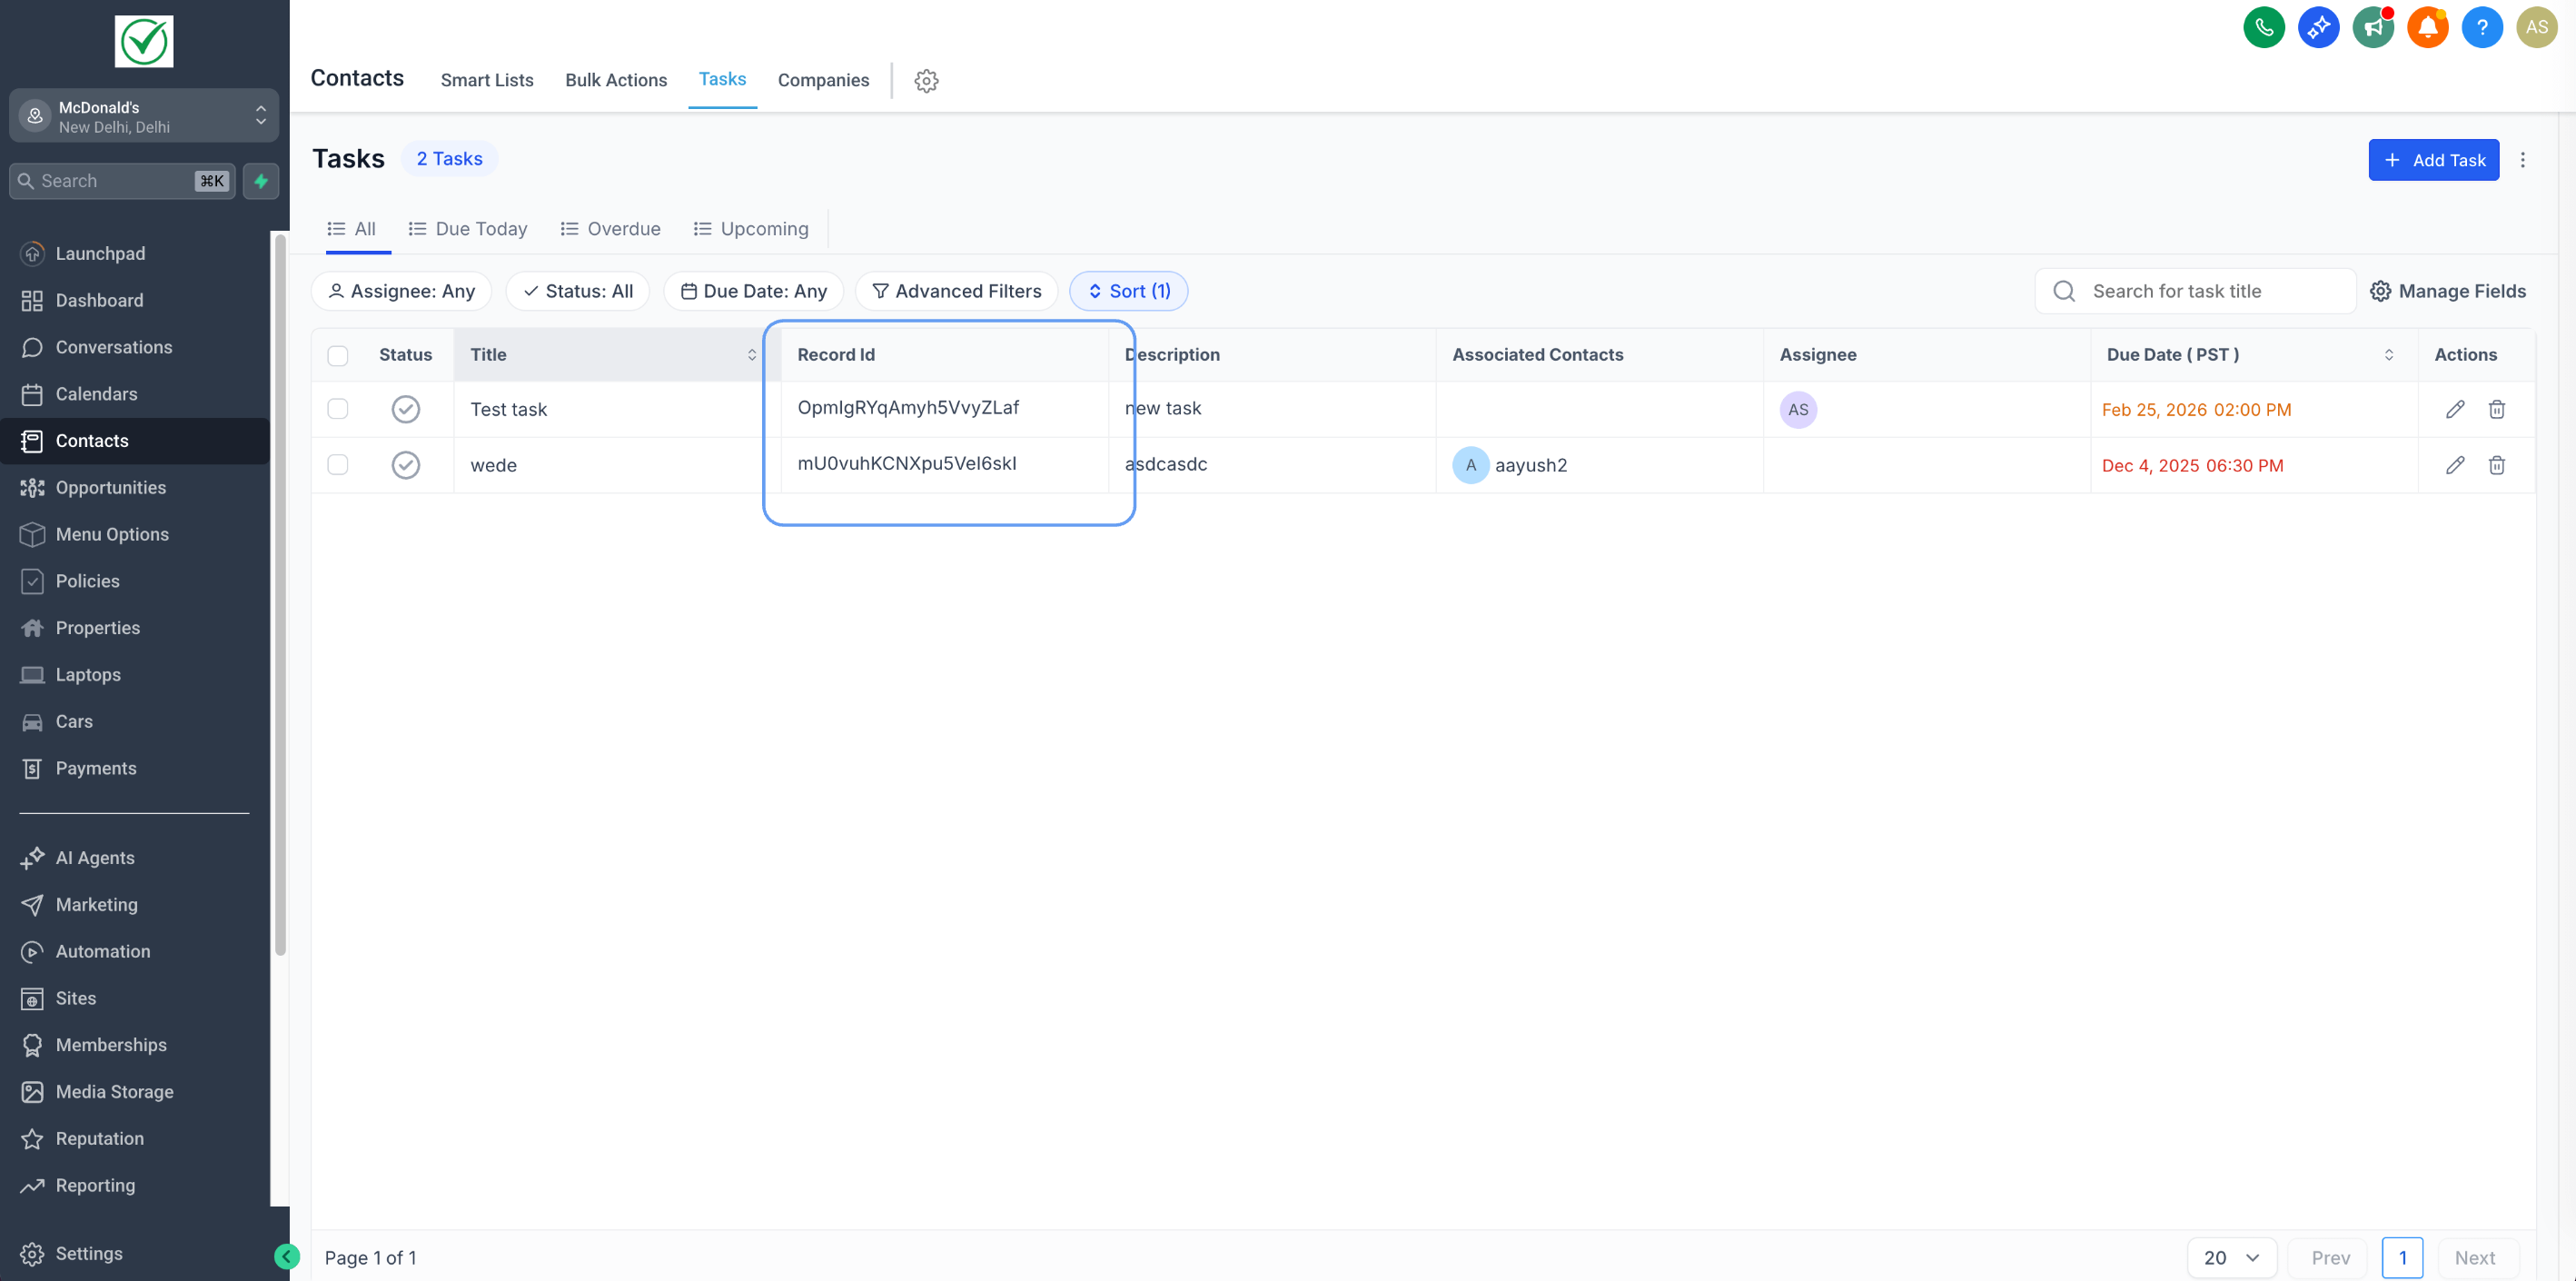Click the green phone dialer icon
The height and width of the screenshot is (1281, 2576).
pyautogui.click(x=2263, y=27)
